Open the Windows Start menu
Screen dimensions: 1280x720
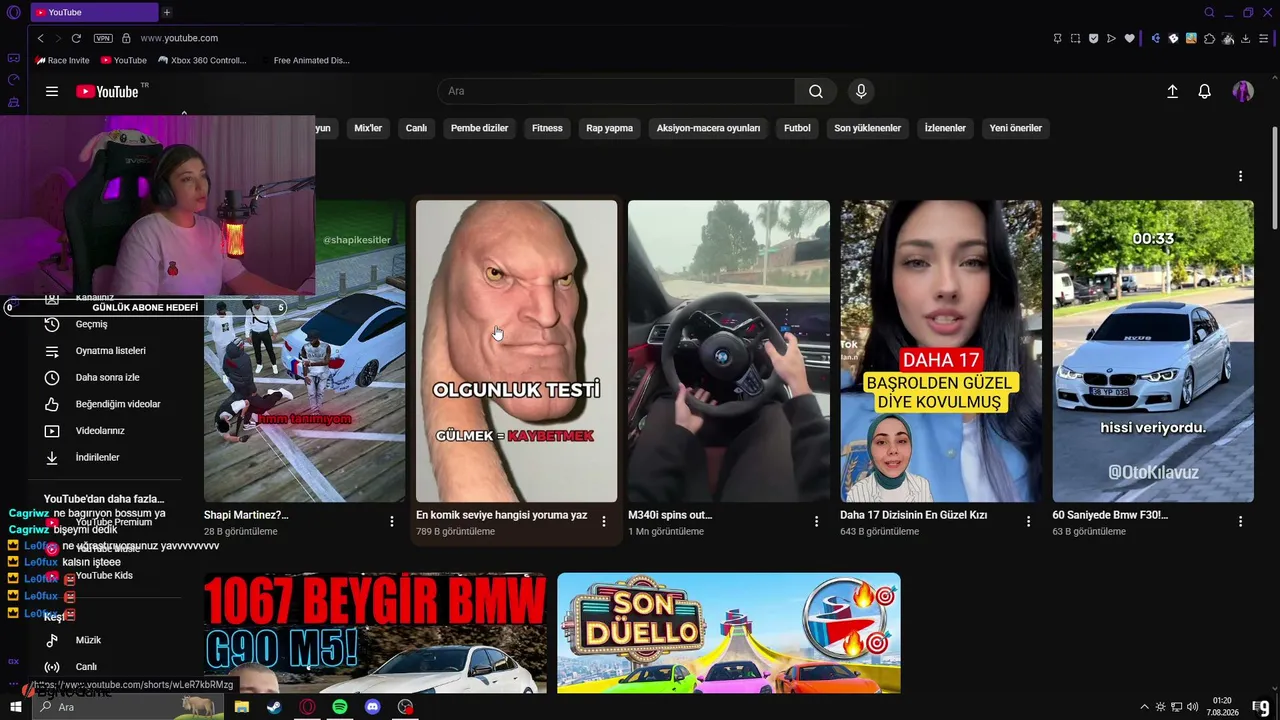16,707
